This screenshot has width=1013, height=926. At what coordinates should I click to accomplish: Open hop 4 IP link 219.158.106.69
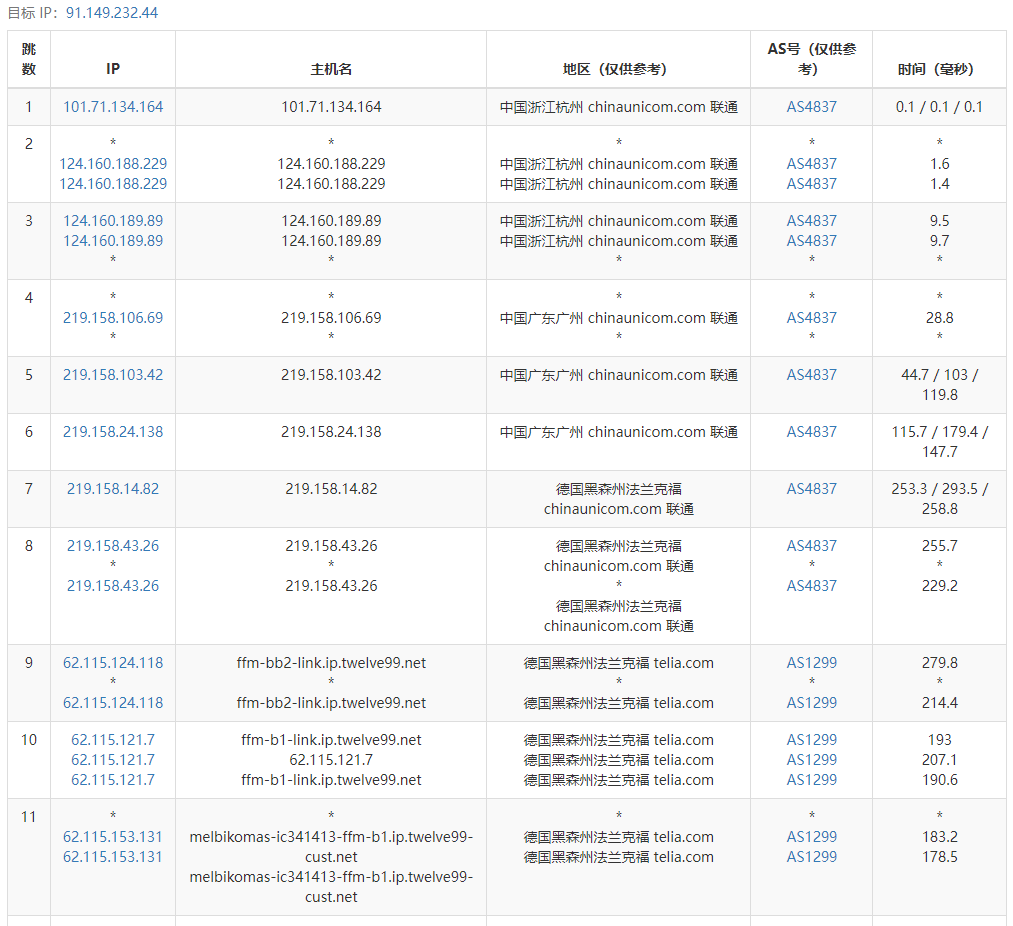pyautogui.click(x=113, y=317)
